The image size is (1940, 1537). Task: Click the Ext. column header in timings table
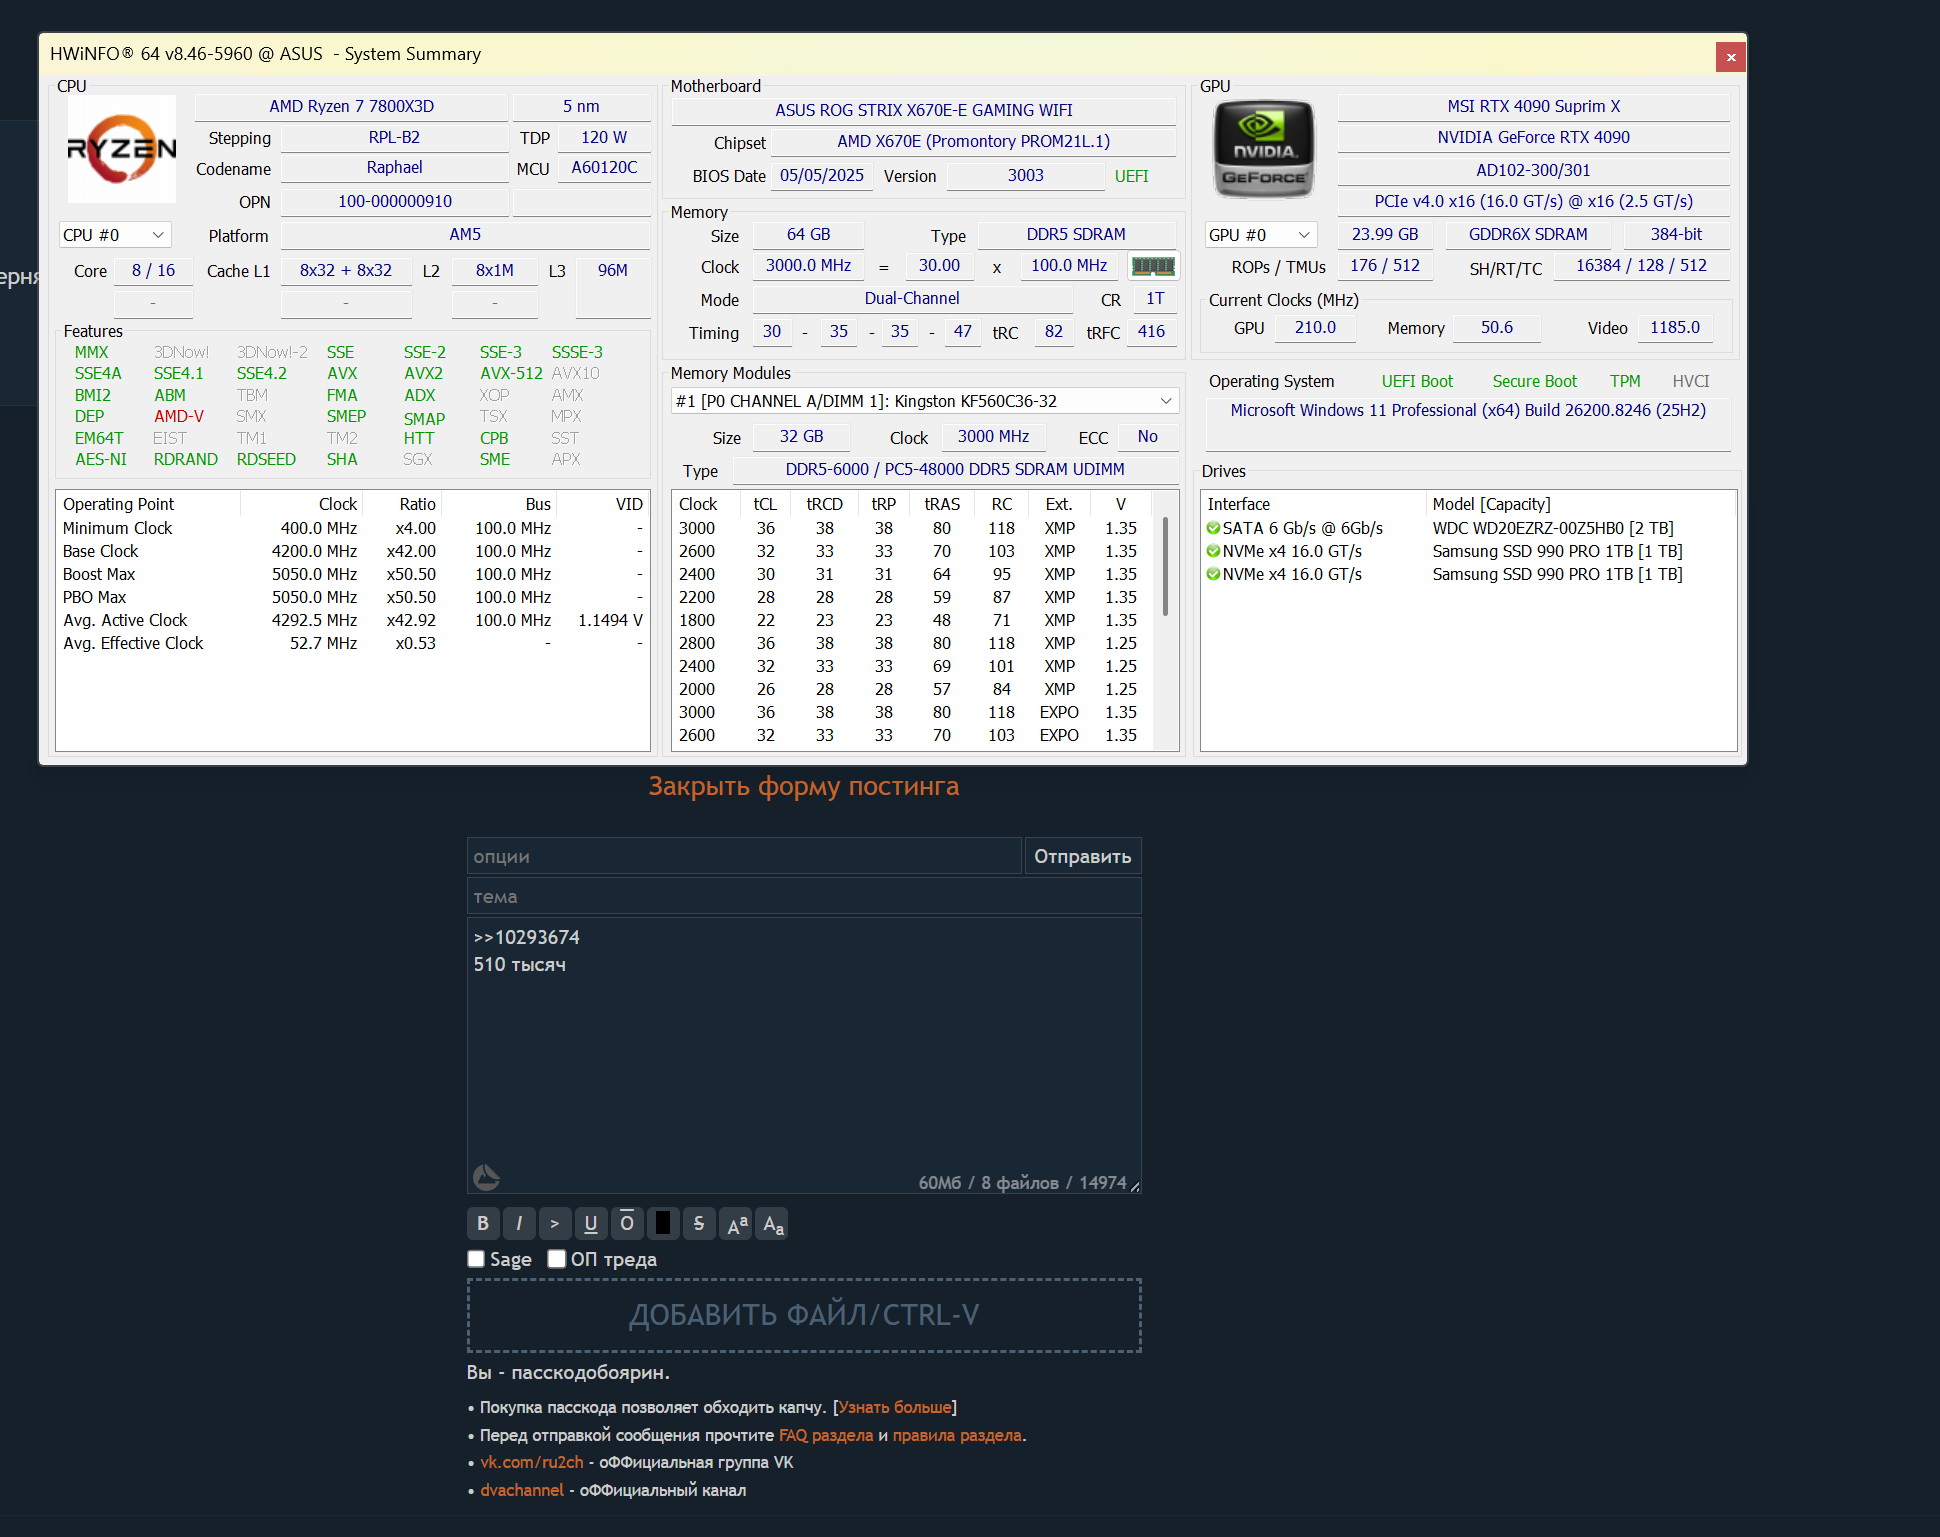pos(1059,504)
